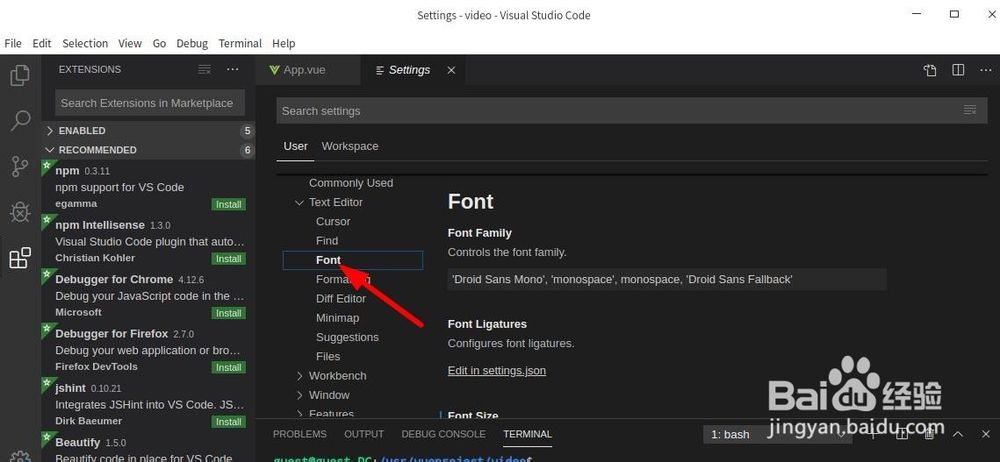1000x462 pixels.
Task: Maximize the terminal panel with the chevron
Action: click(x=958, y=434)
